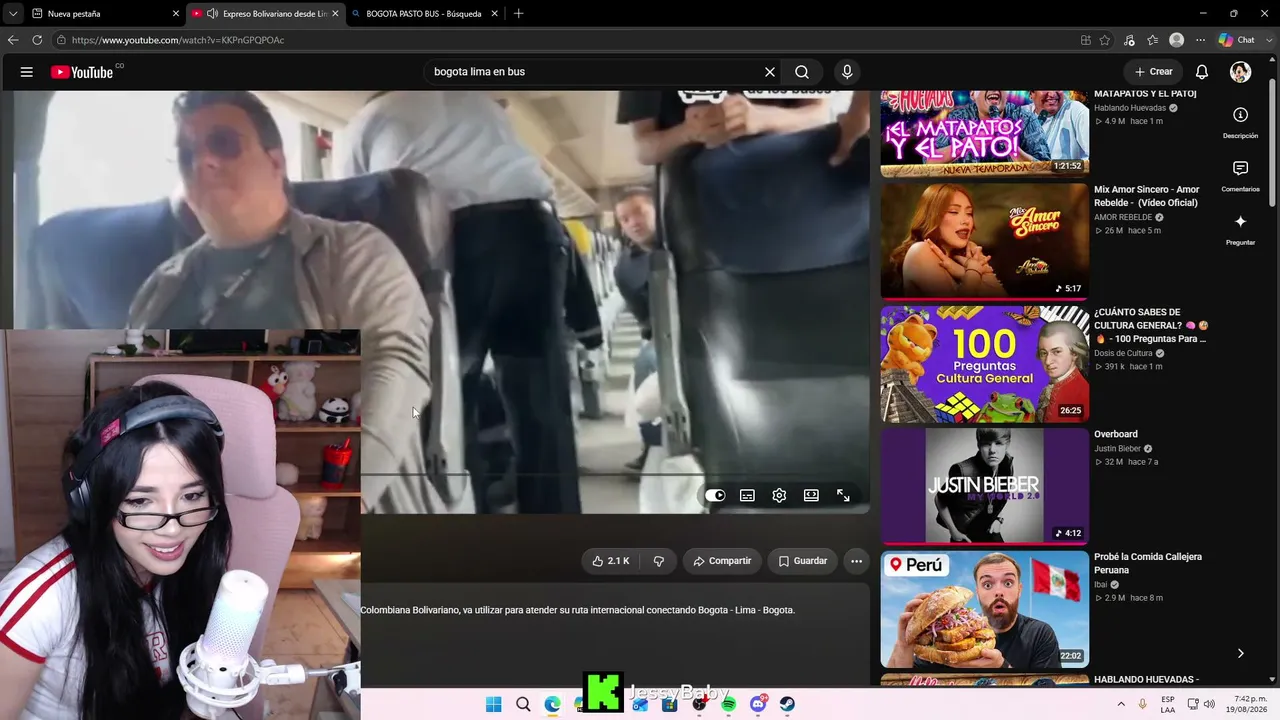This screenshot has width=1280, height=720.
Task: Open the Mix Amor Sincero video thumbnail
Action: (984, 240)
